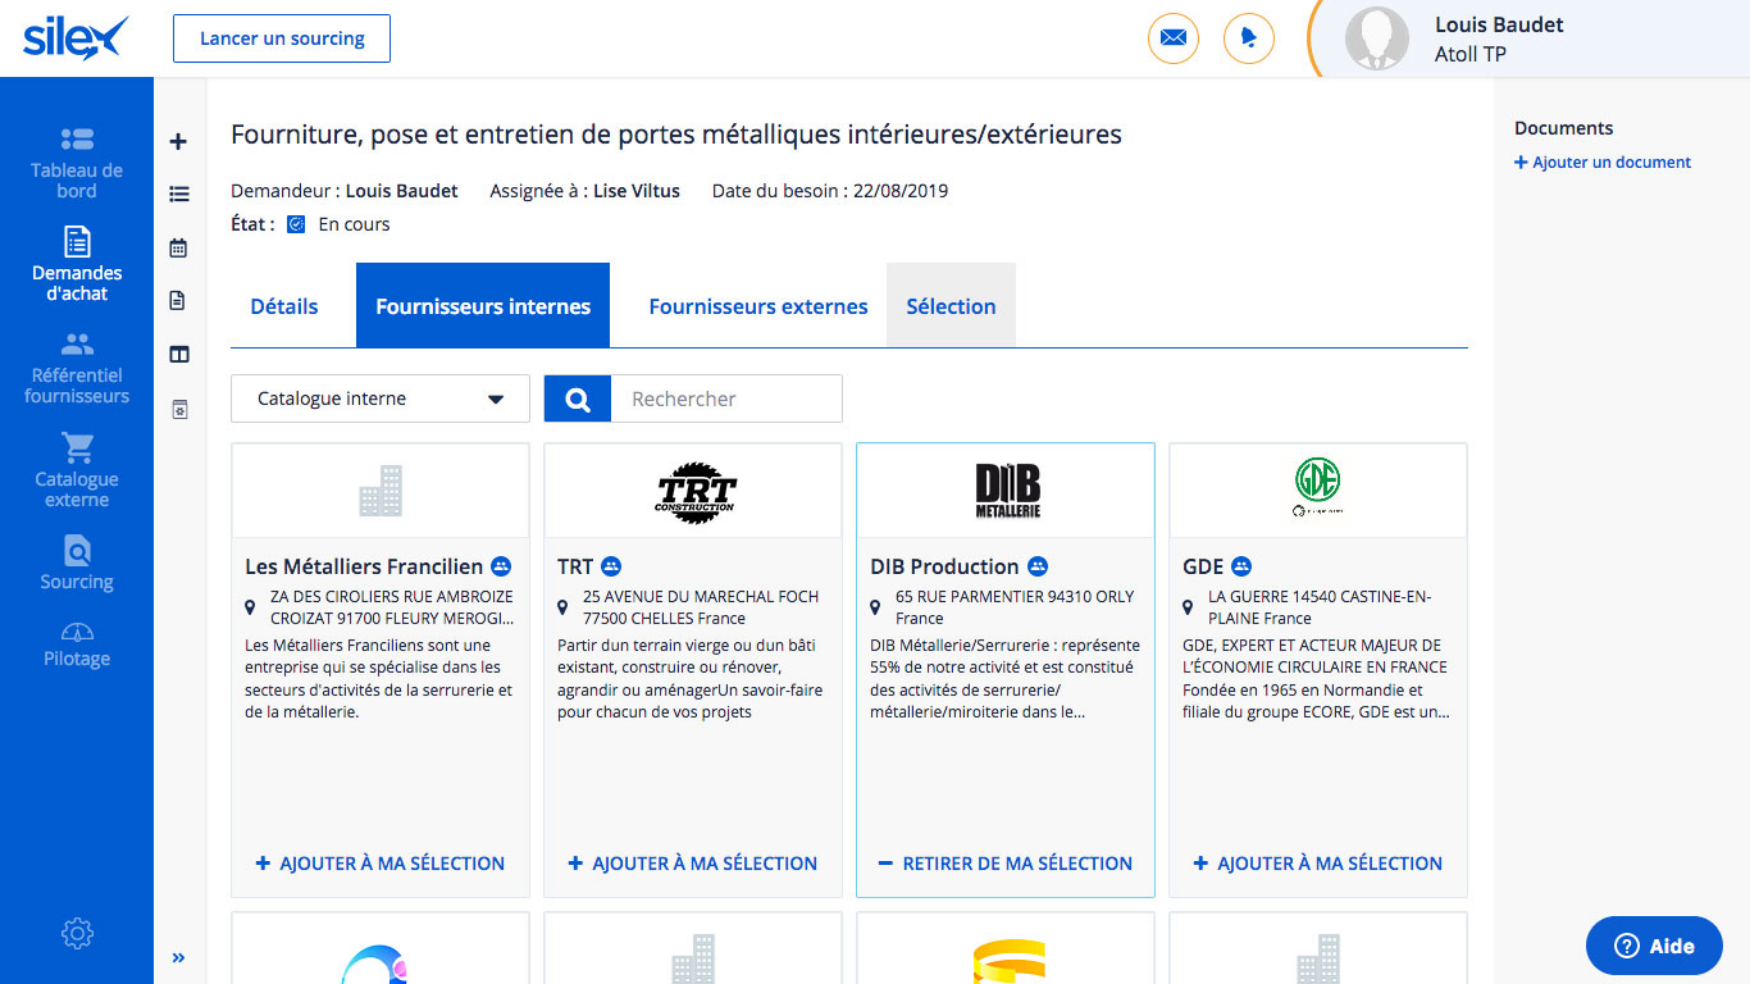Click group badge next to DIB Production
The image size is (1750, 984).
tap(1037, 566)
